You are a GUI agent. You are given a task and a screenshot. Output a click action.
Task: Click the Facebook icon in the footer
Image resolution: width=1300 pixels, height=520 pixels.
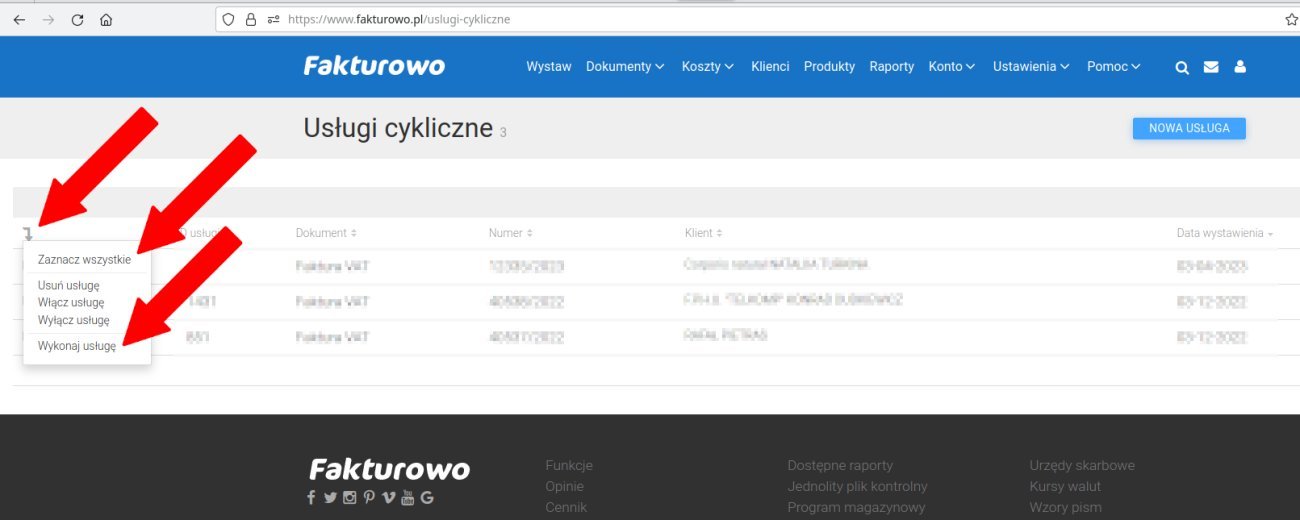311,497
